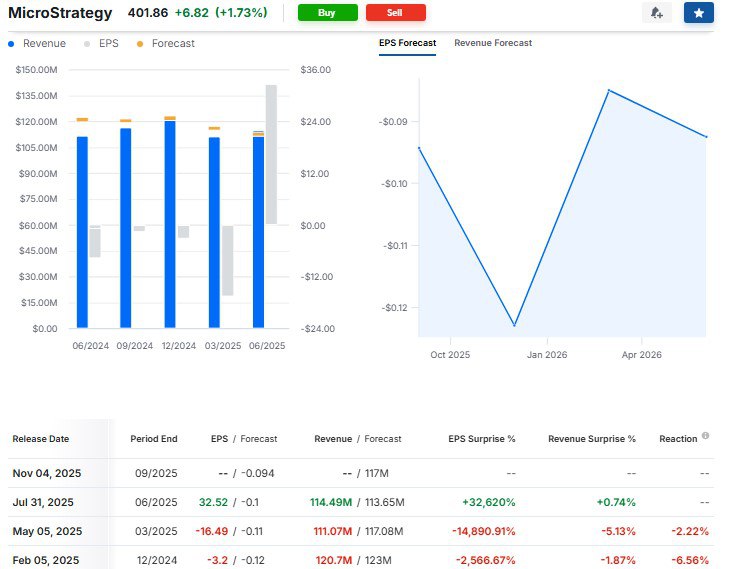Click the Period End column header
The image size is (735, 569).
[x=154, y=439]
